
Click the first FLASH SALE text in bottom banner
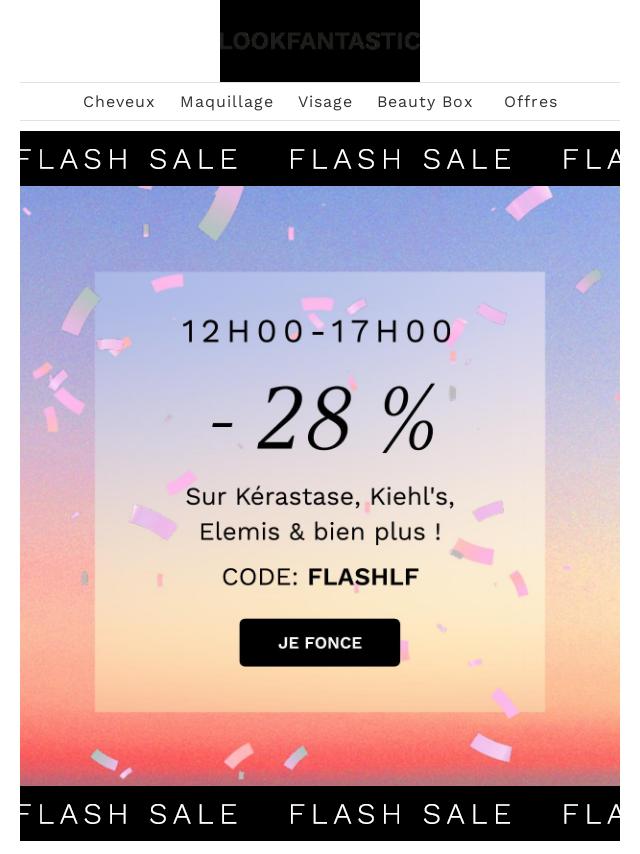(129, 814)
